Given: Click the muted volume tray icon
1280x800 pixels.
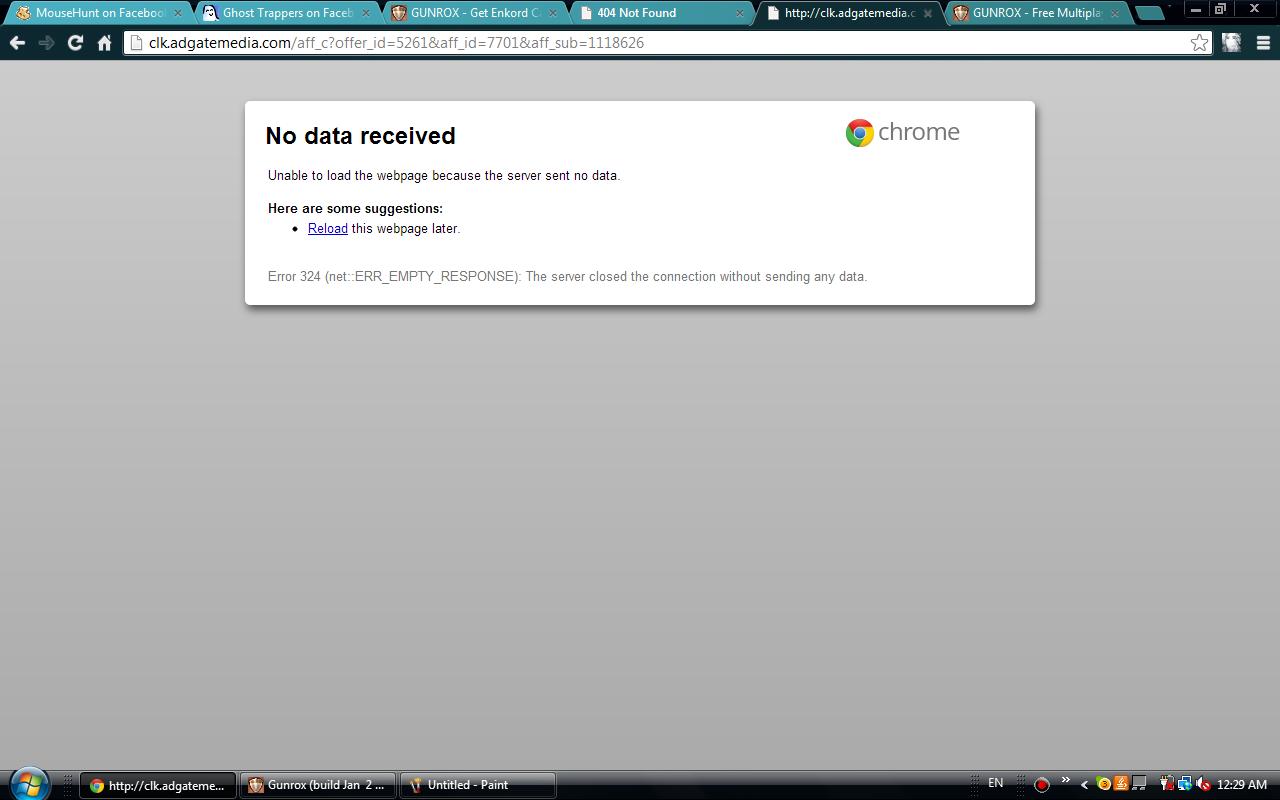Looking at the screenshot, I should click(x=1203, y=784).
